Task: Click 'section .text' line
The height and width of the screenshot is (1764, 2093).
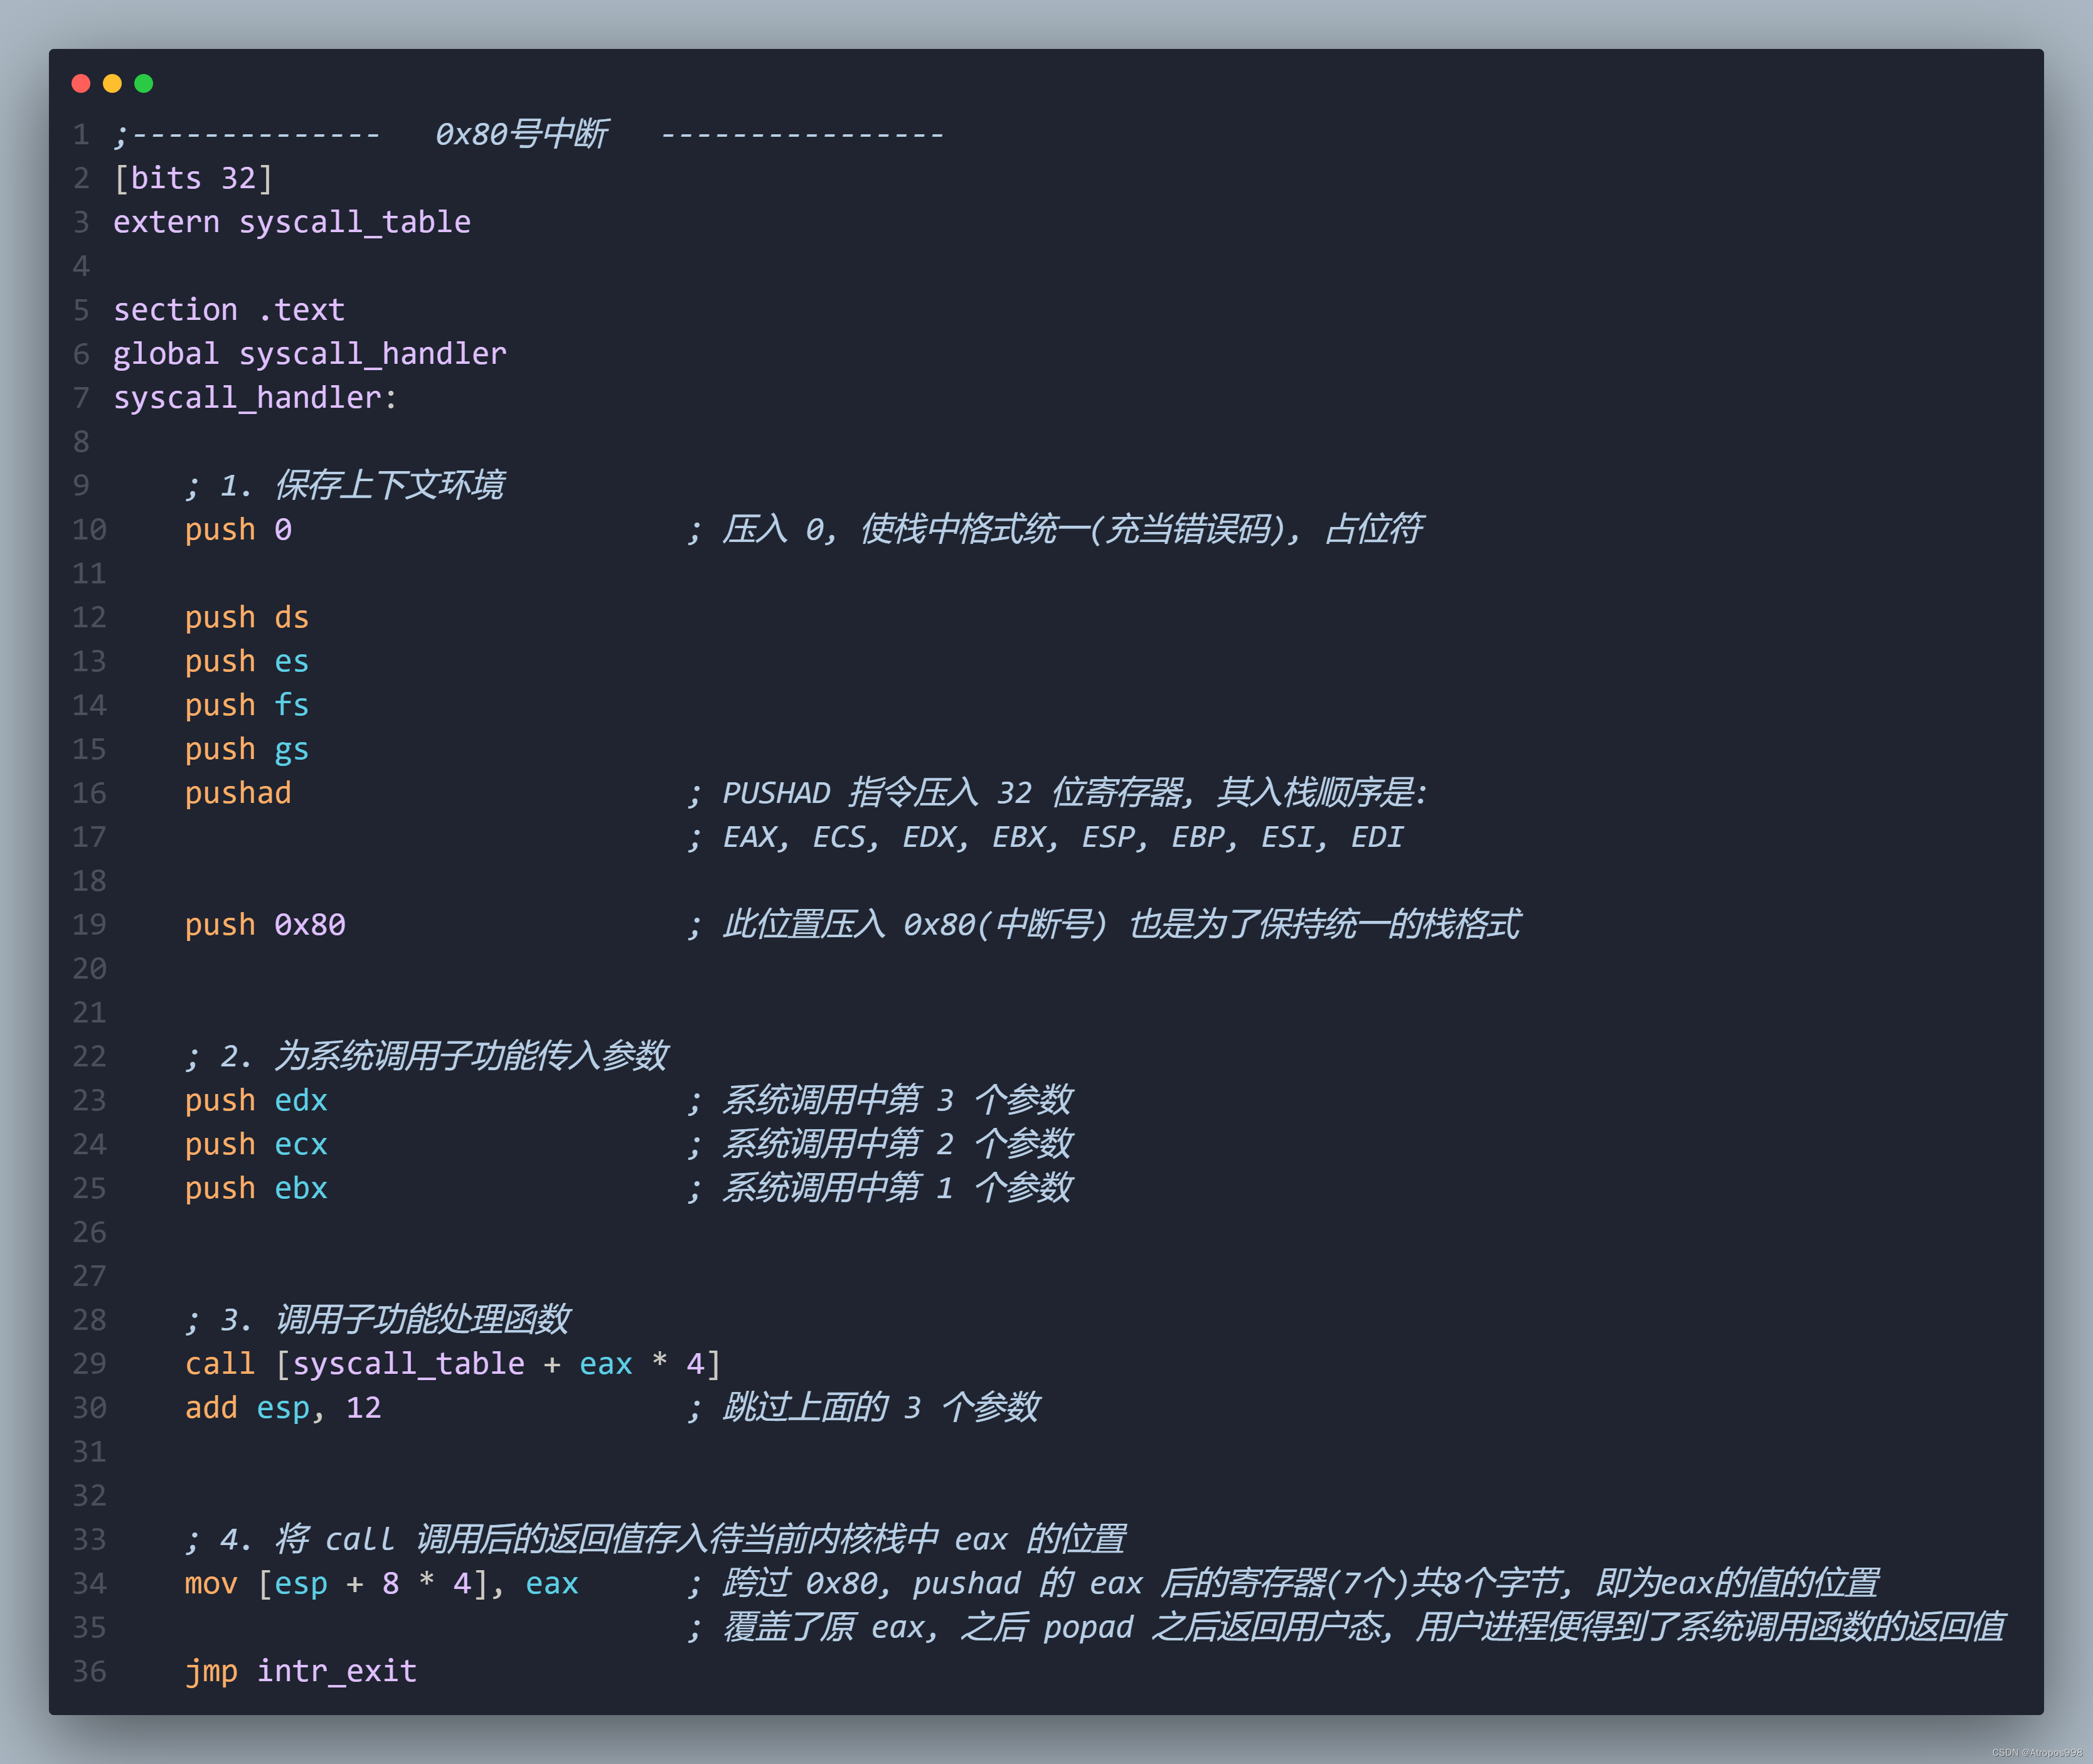Action: (x=229, y=310)
